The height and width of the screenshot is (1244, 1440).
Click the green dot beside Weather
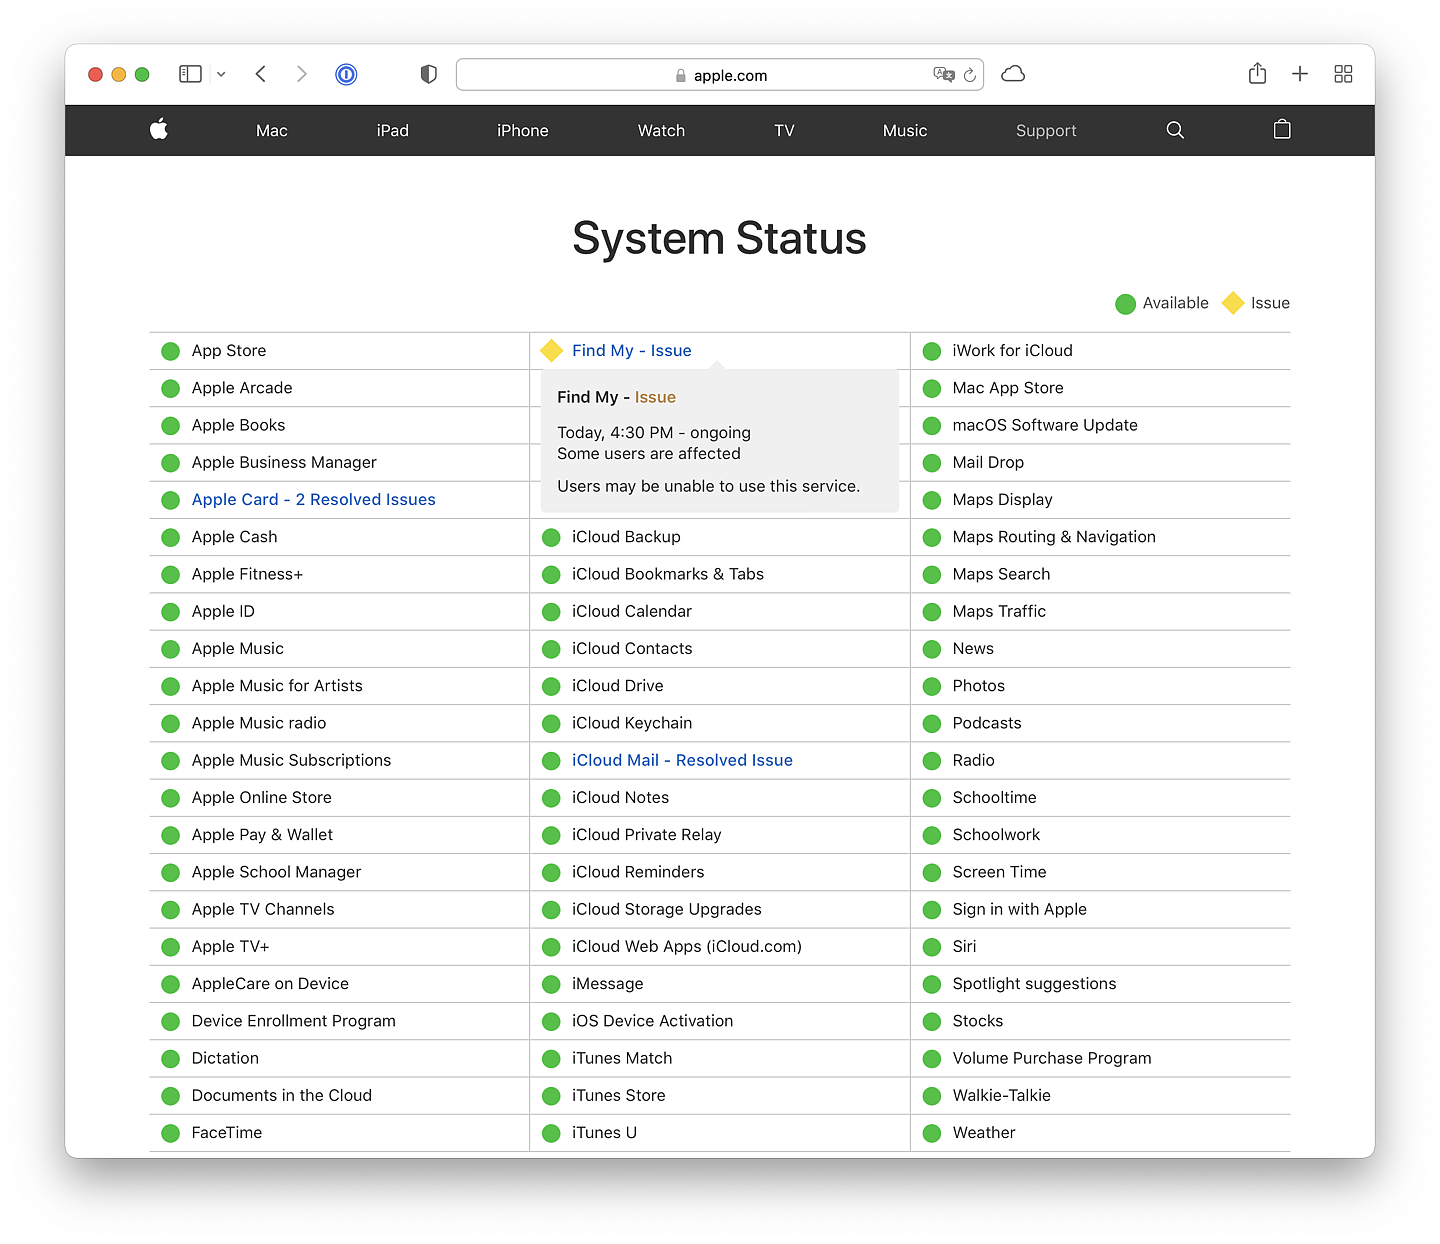pos(932,1134)
